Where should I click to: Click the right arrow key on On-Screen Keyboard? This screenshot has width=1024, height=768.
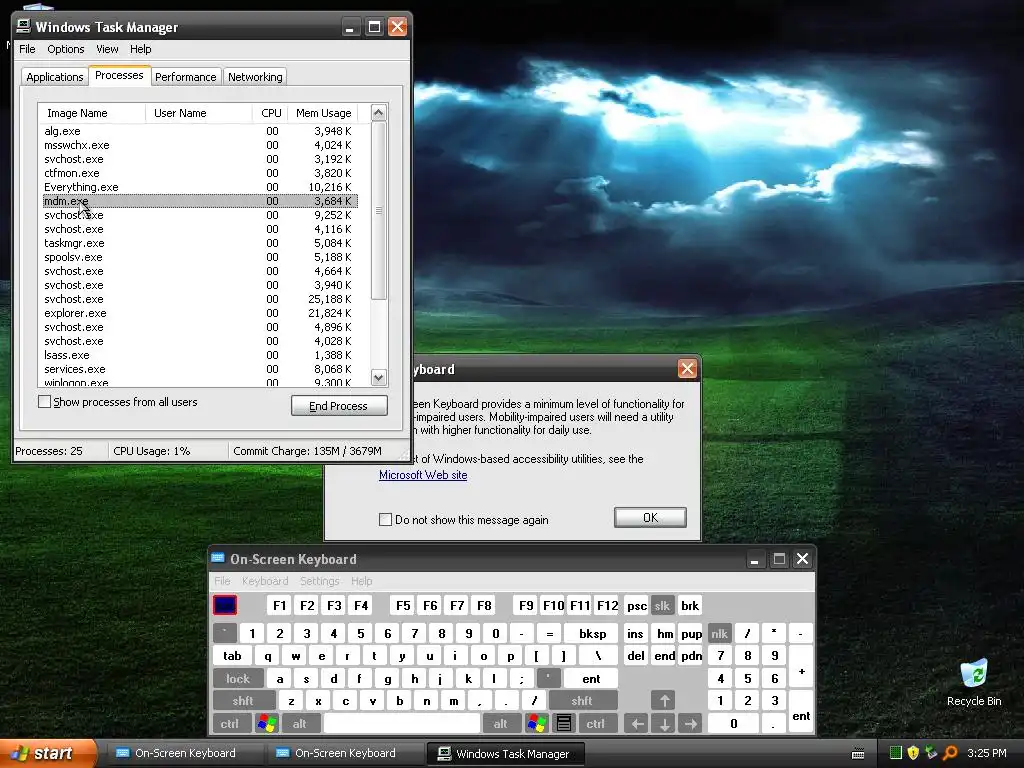tap(690, 723)
